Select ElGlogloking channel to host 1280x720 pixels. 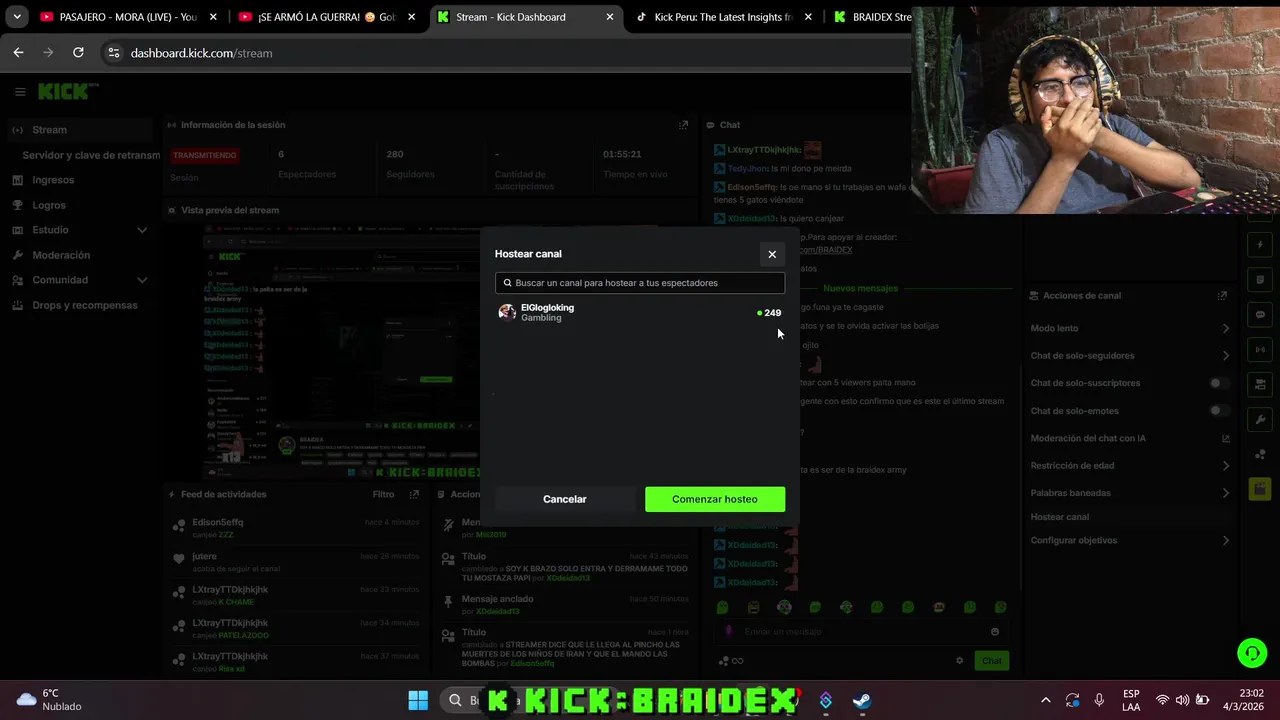coord(640,312)
